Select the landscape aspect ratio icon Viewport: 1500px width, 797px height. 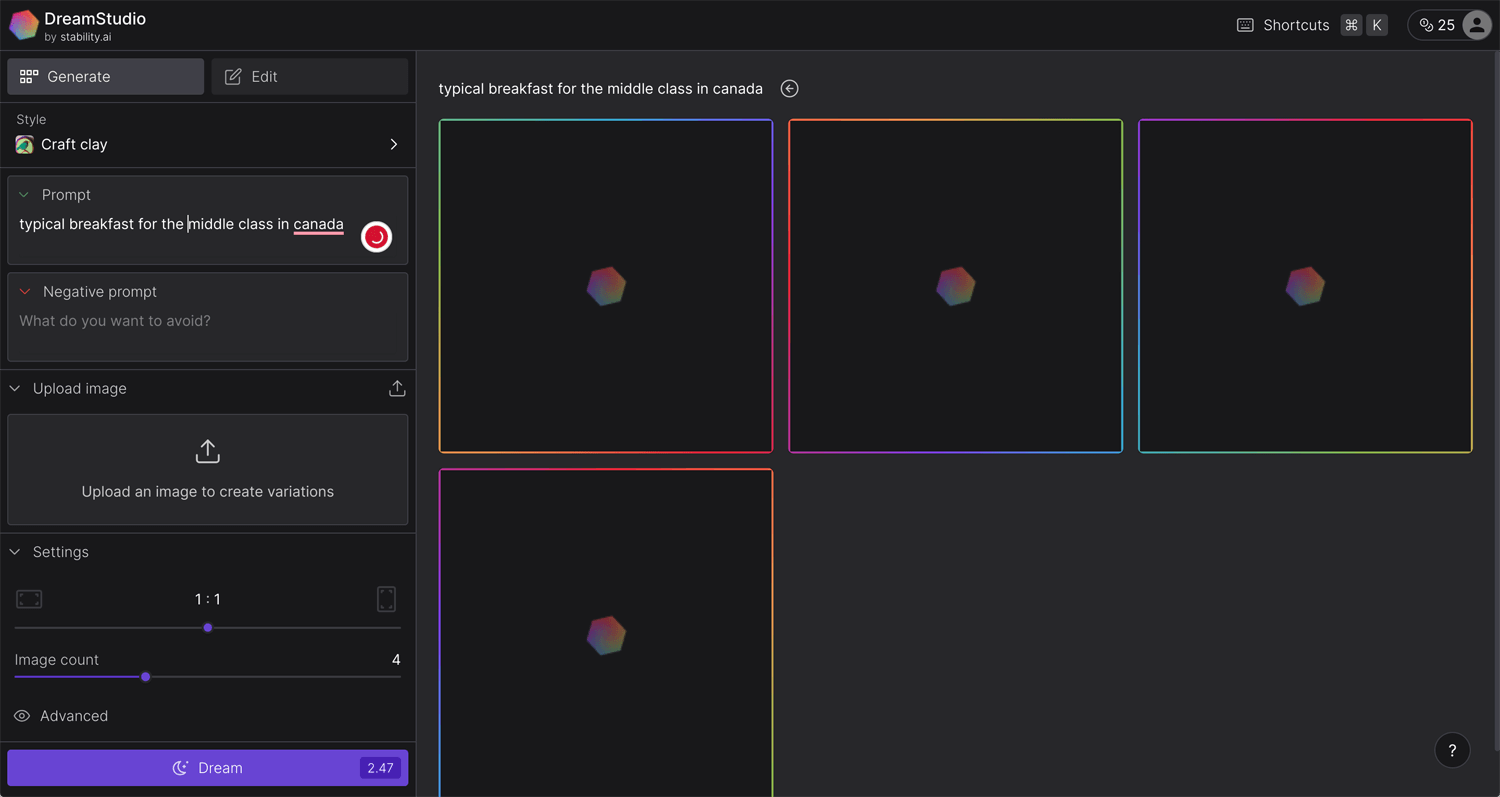[29, 599]
